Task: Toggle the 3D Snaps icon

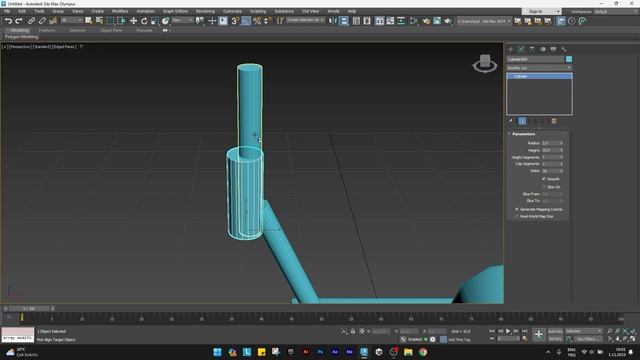Action: pyautogui.click(x=235, y=21)
